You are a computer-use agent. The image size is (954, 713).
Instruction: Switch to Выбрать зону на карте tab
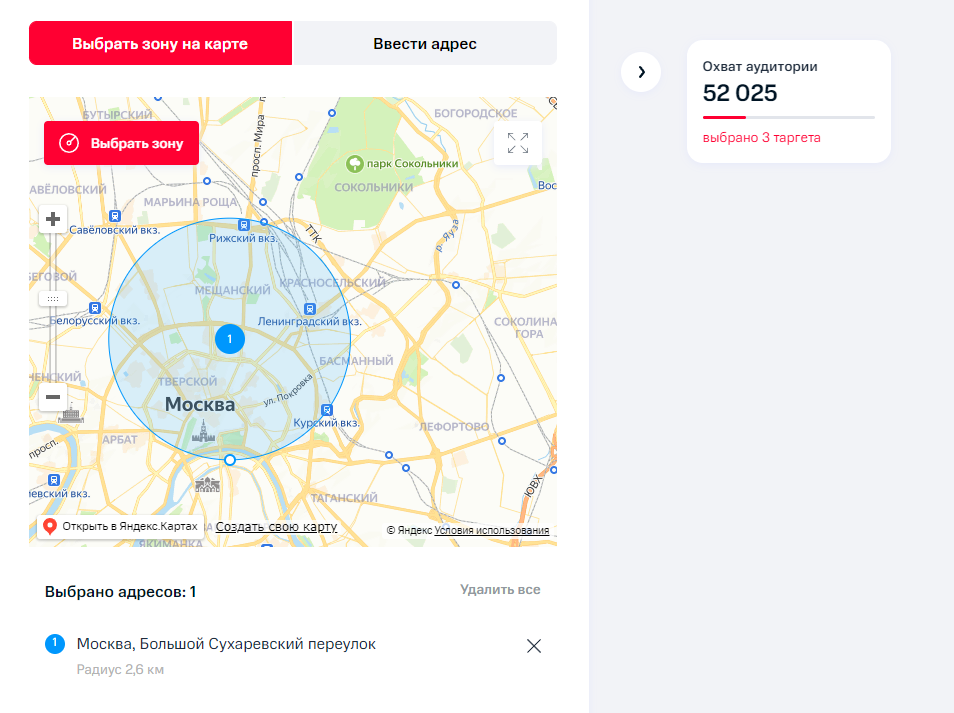[x=160, y=44]
